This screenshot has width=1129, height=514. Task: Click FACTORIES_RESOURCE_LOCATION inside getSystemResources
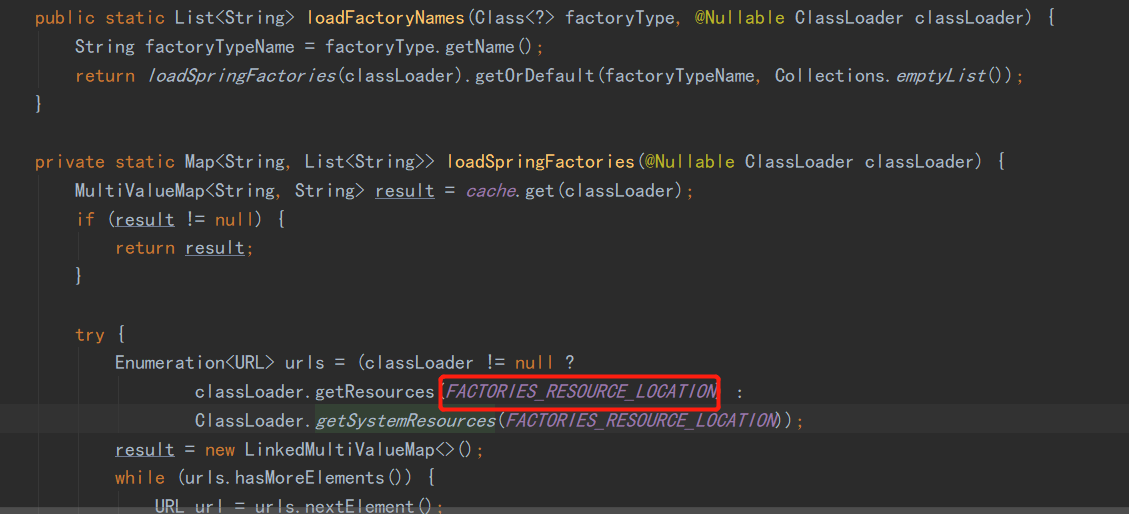click(639, 420)
